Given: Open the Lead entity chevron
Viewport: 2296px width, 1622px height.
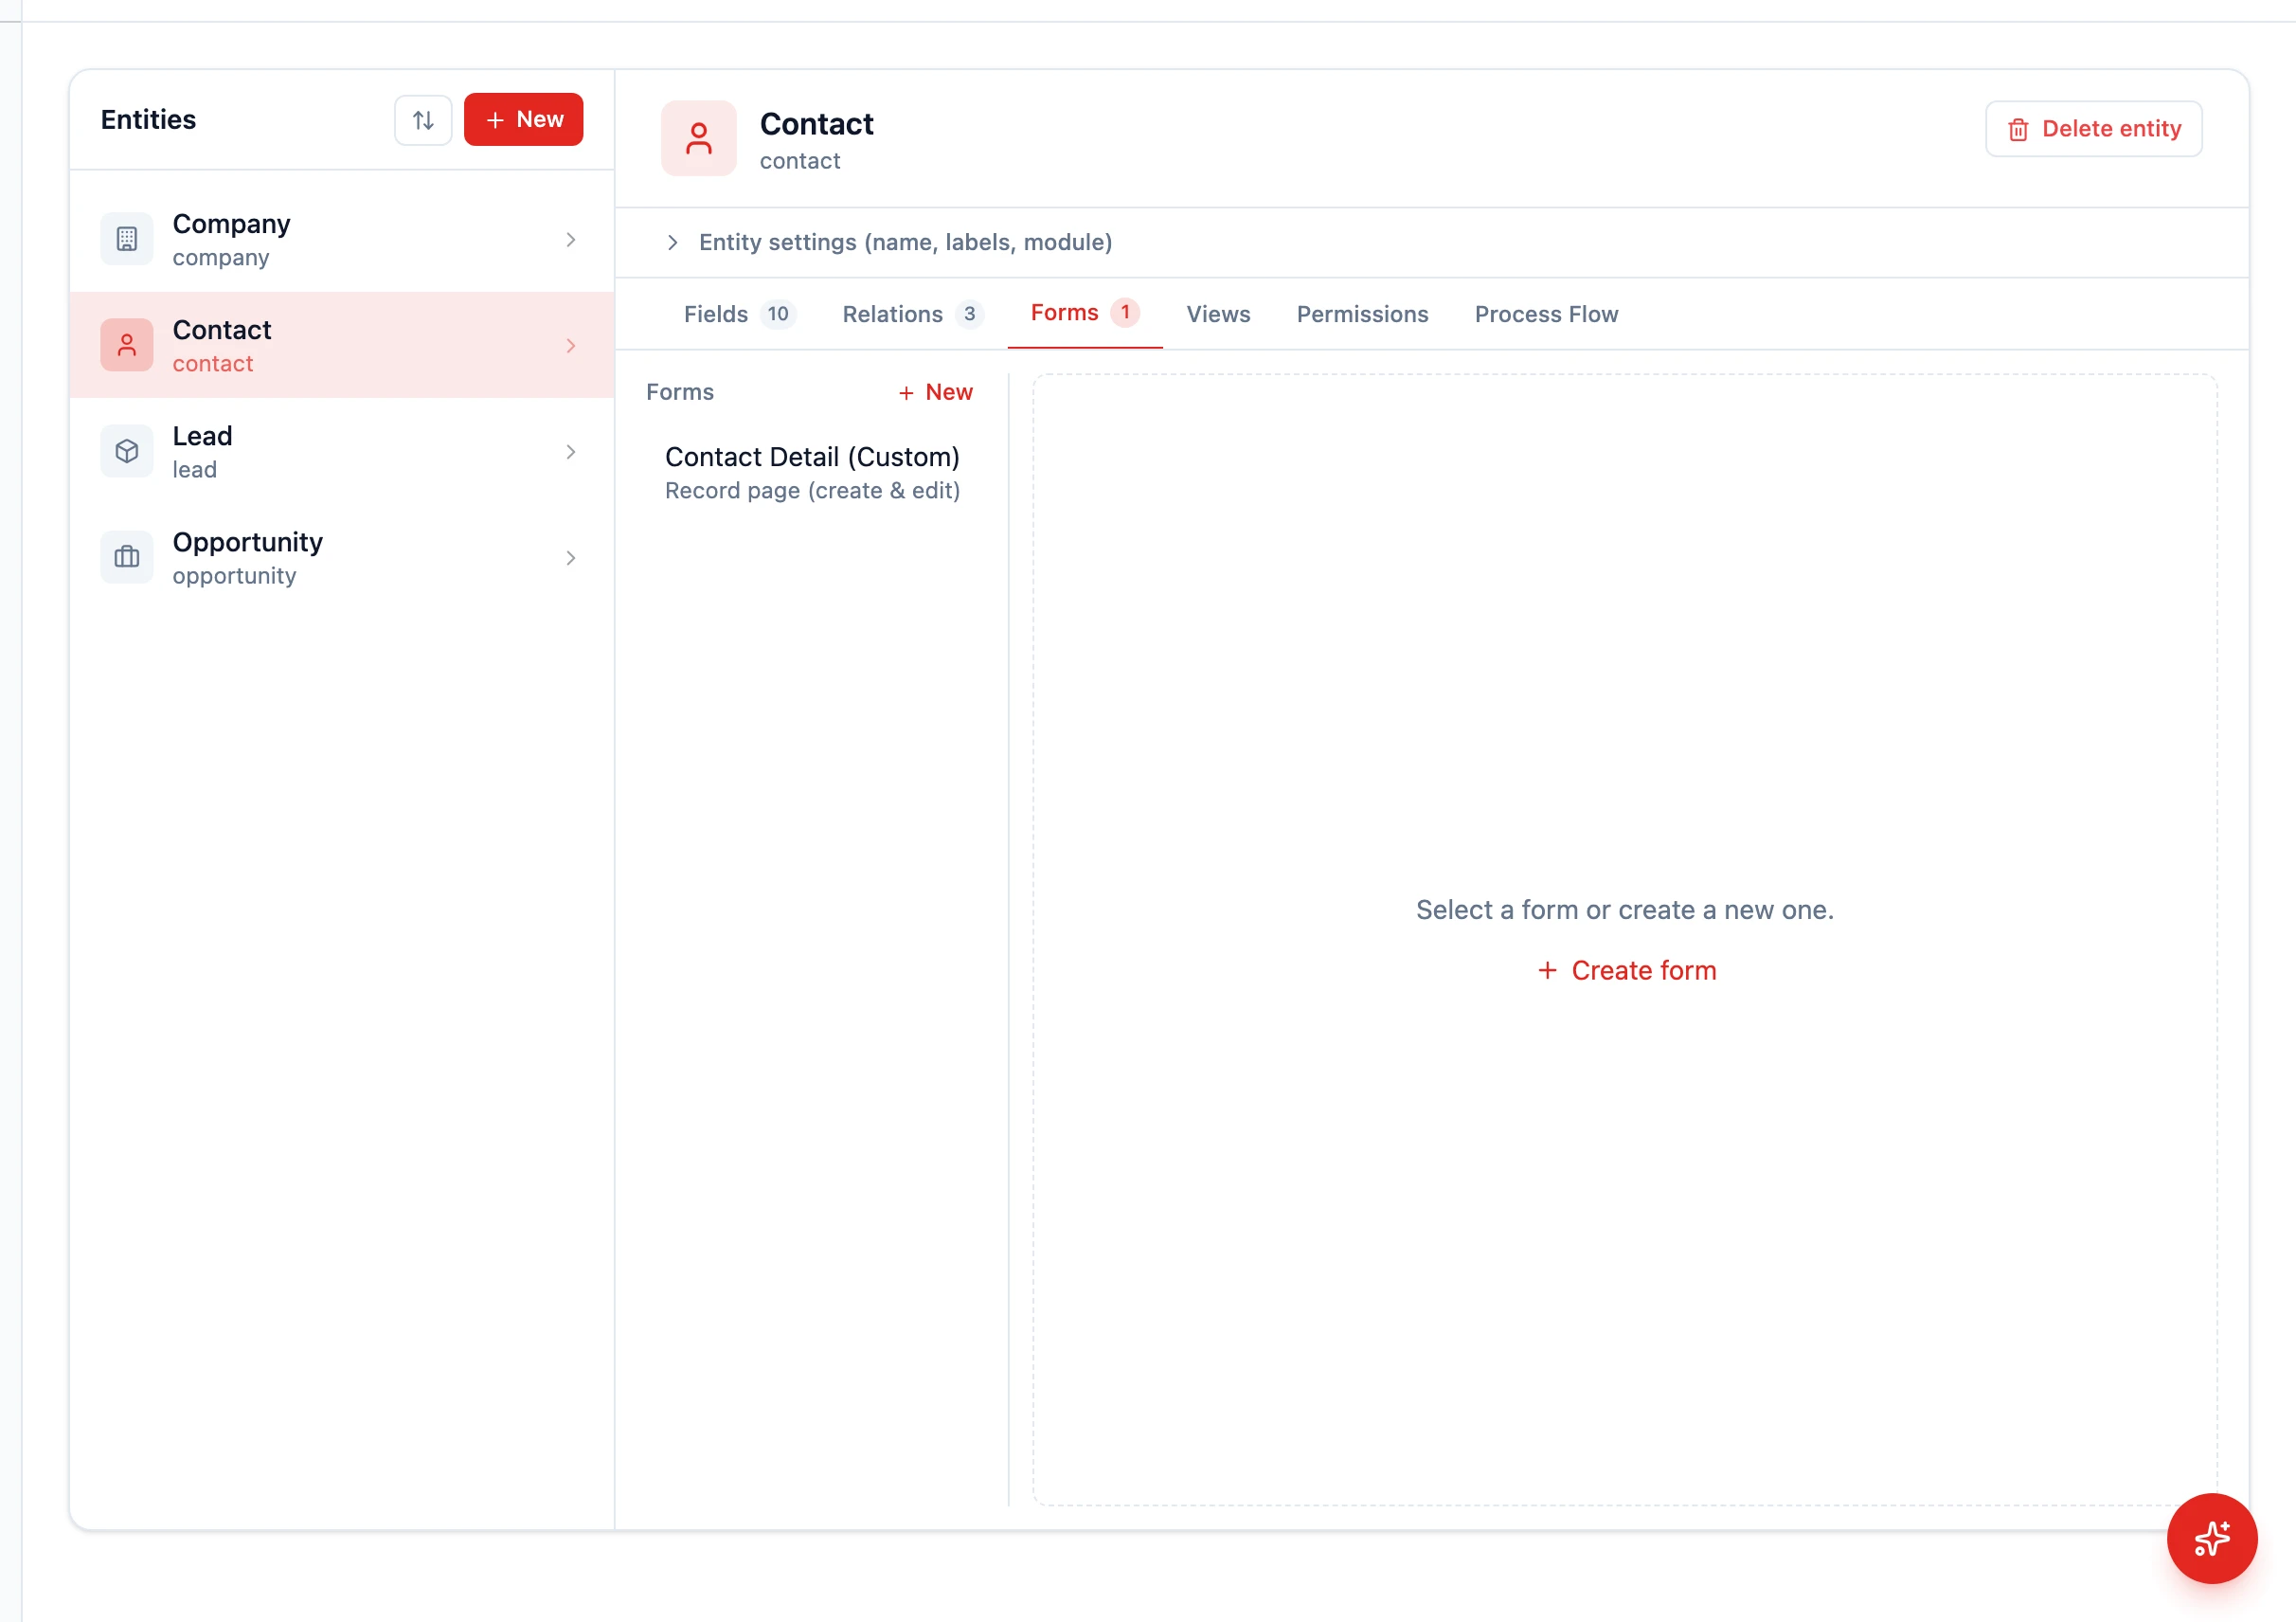Looking at the screenshot, I should pos(571,452).
